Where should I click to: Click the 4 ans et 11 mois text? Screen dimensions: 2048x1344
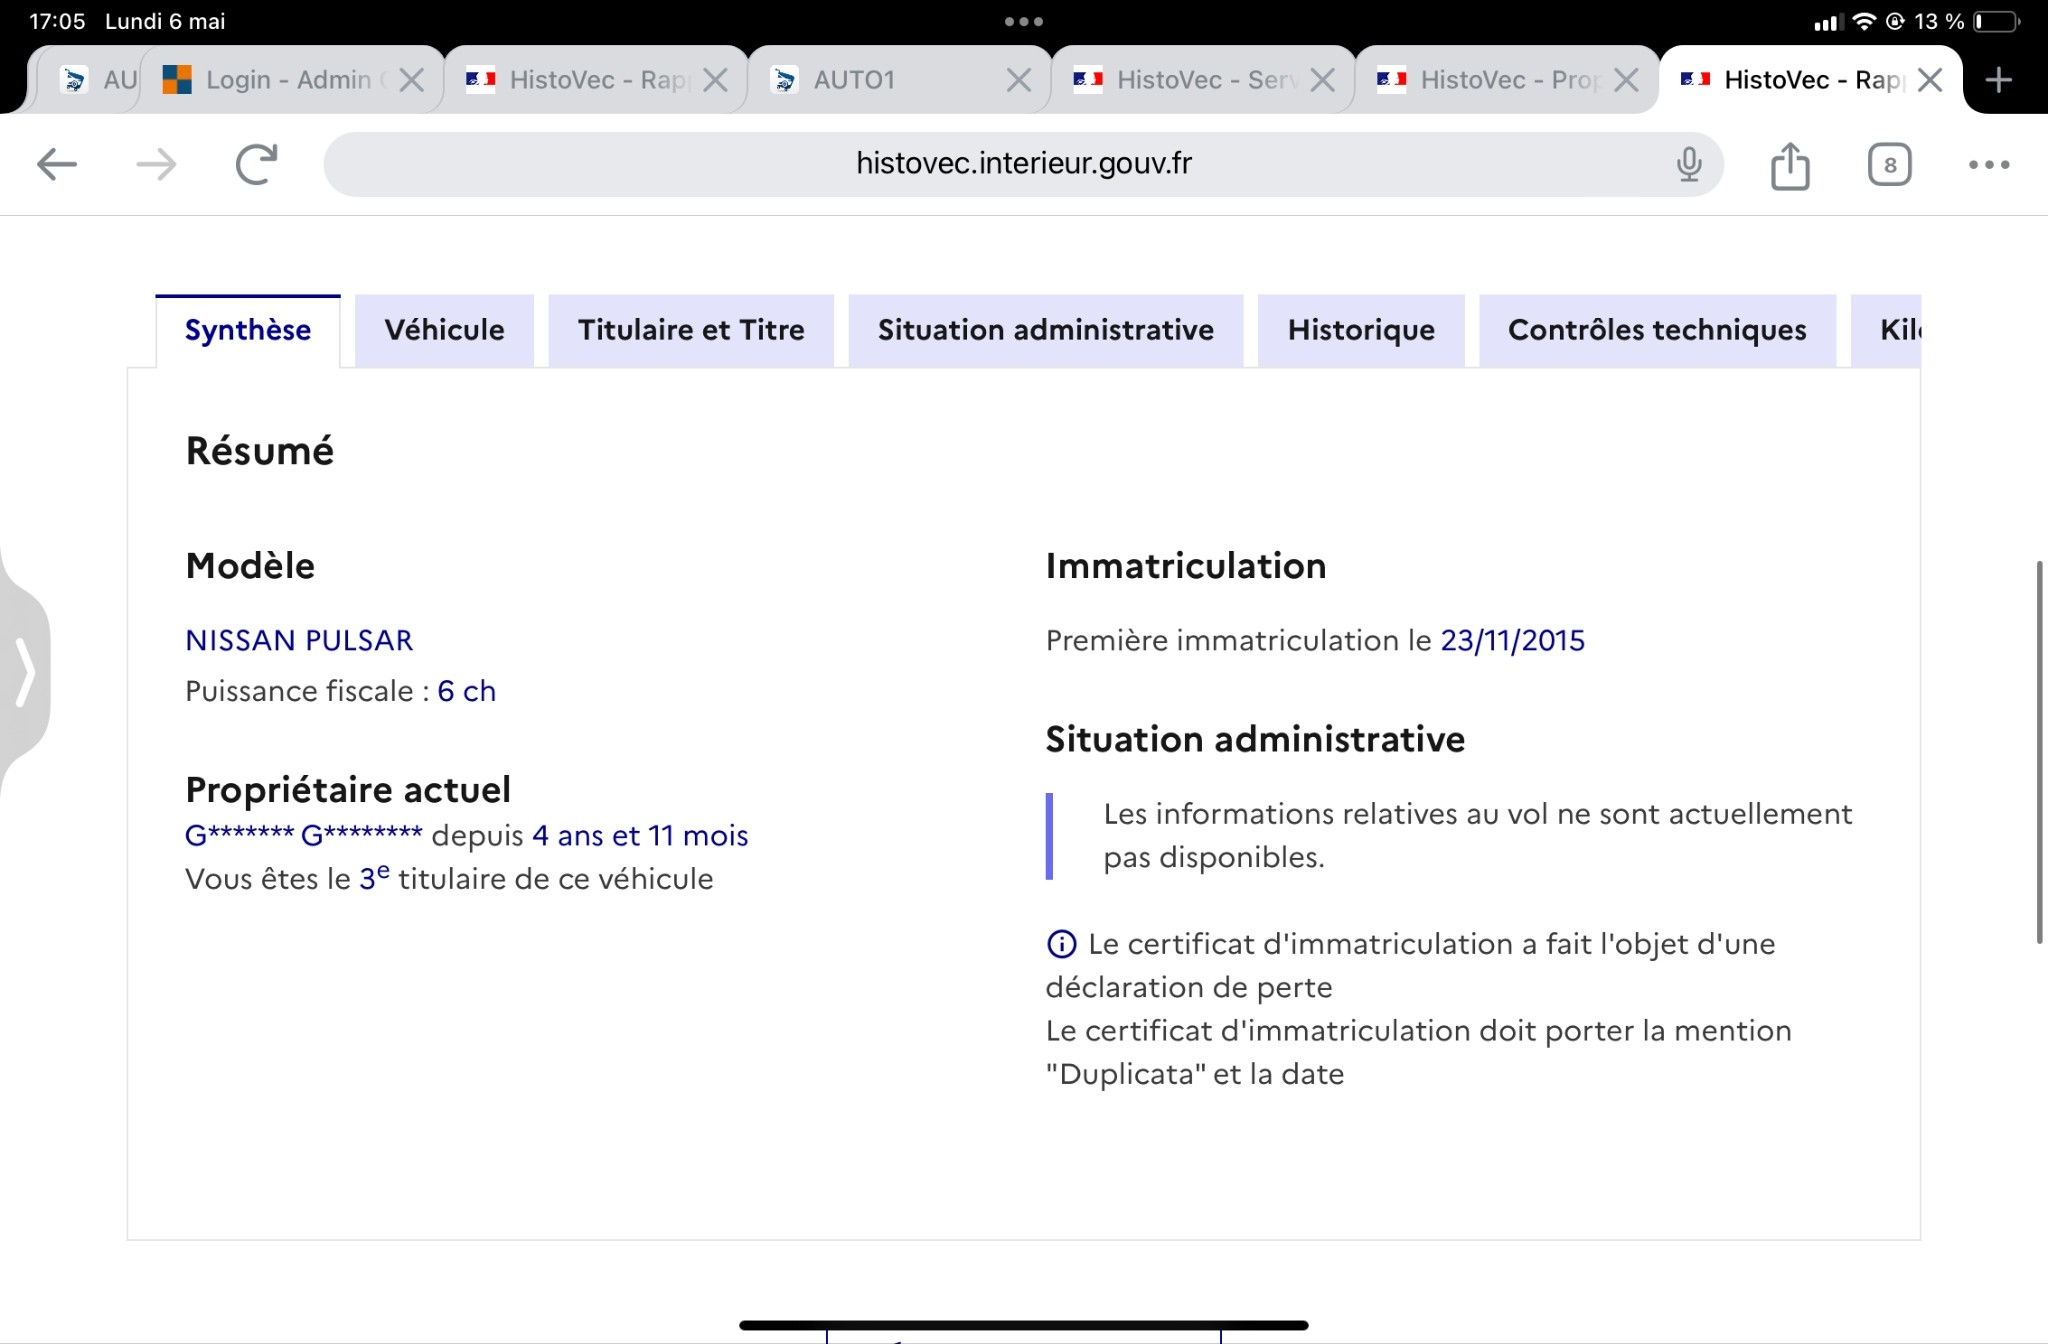[x=640, y=835]
